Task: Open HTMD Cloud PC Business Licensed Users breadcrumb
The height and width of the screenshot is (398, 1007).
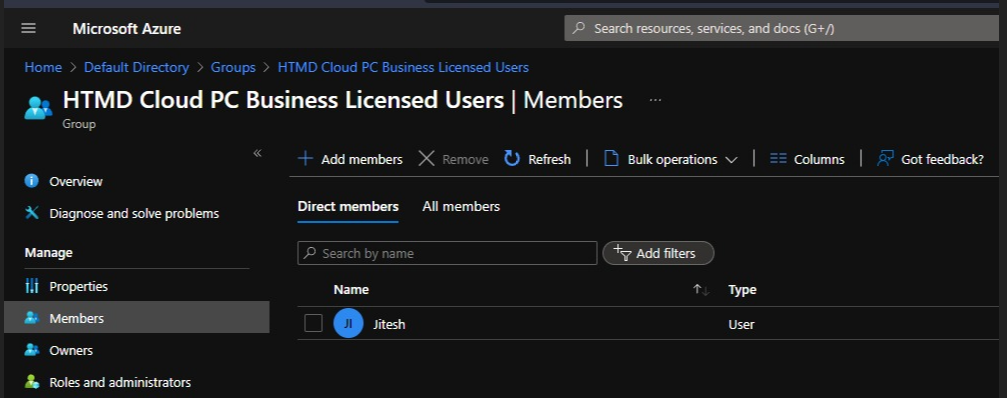Action: coord(403,67)
